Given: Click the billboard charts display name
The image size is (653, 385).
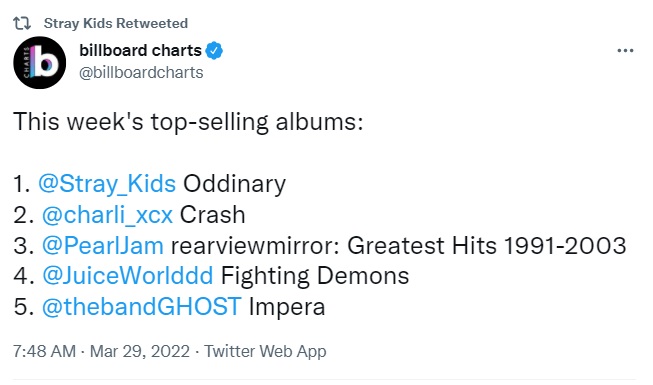Looking at the screenshot, I should pyautogui.click(x=140, y=50).
